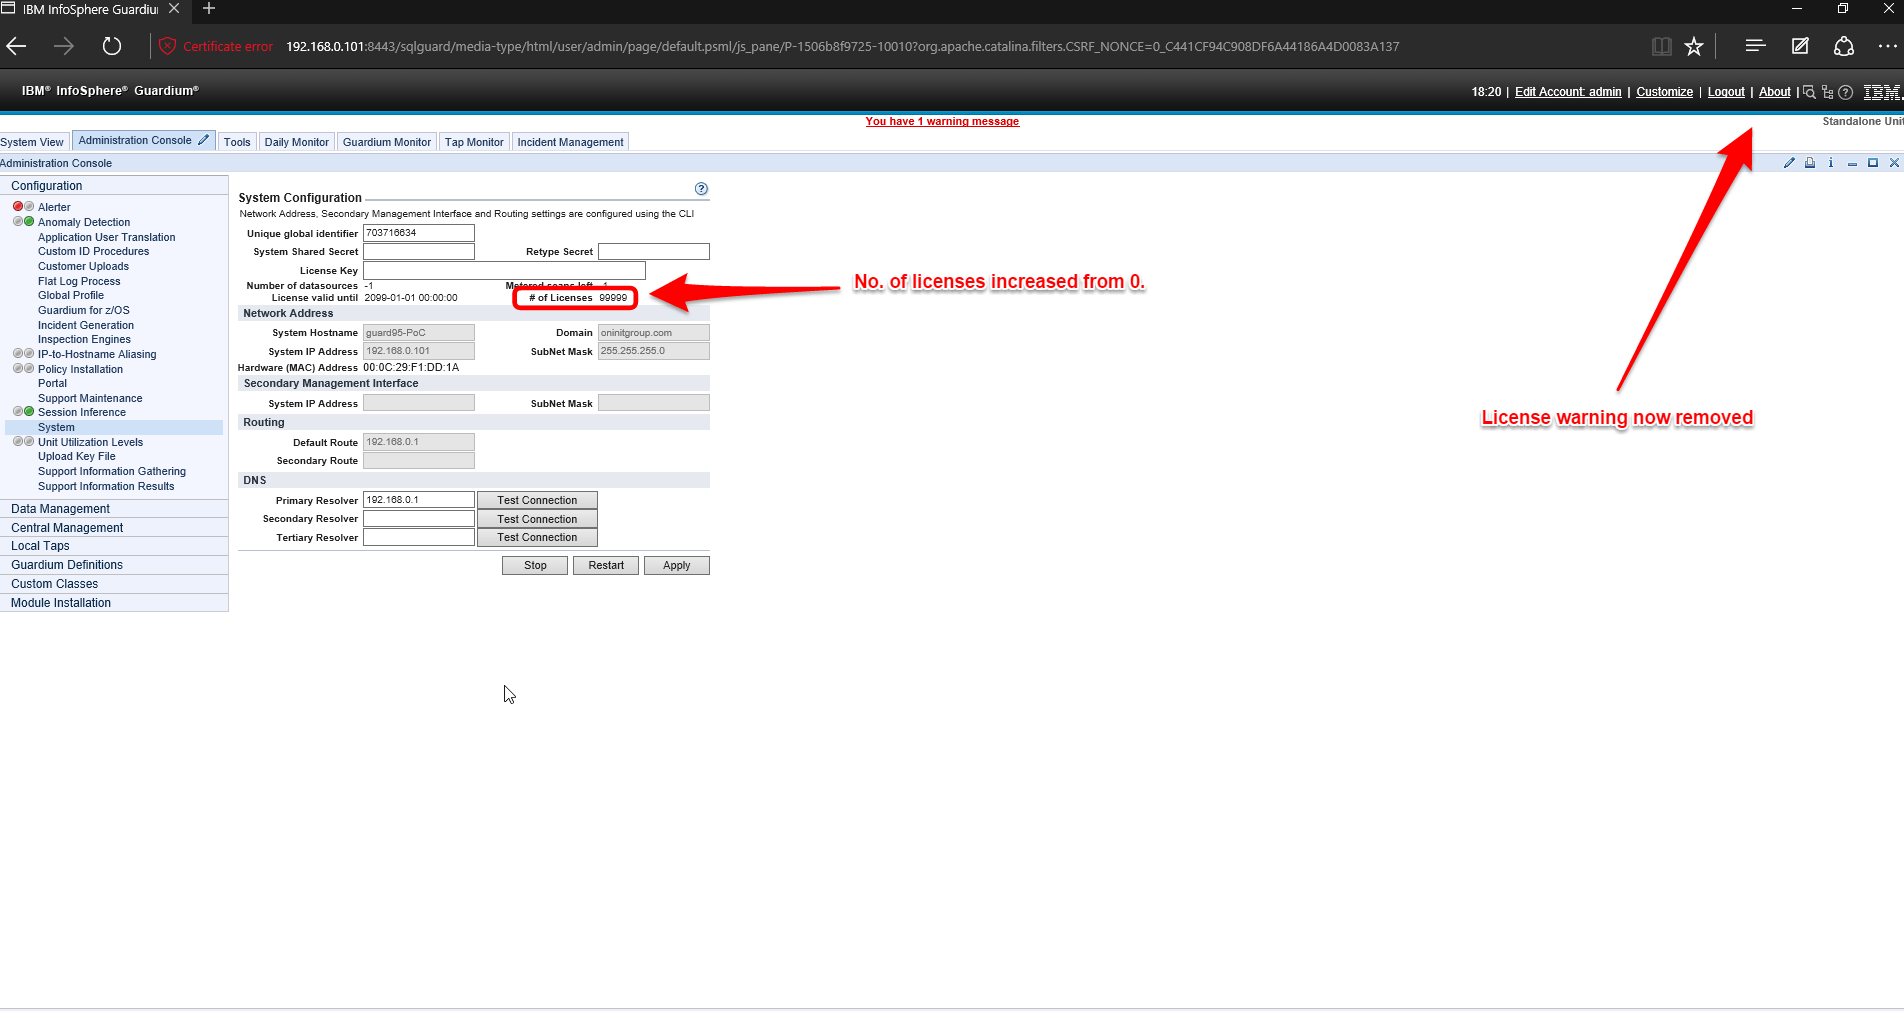Click the print icon in pane toolbar
The image size is (1904, 1024).
[x=1810, y=163]
